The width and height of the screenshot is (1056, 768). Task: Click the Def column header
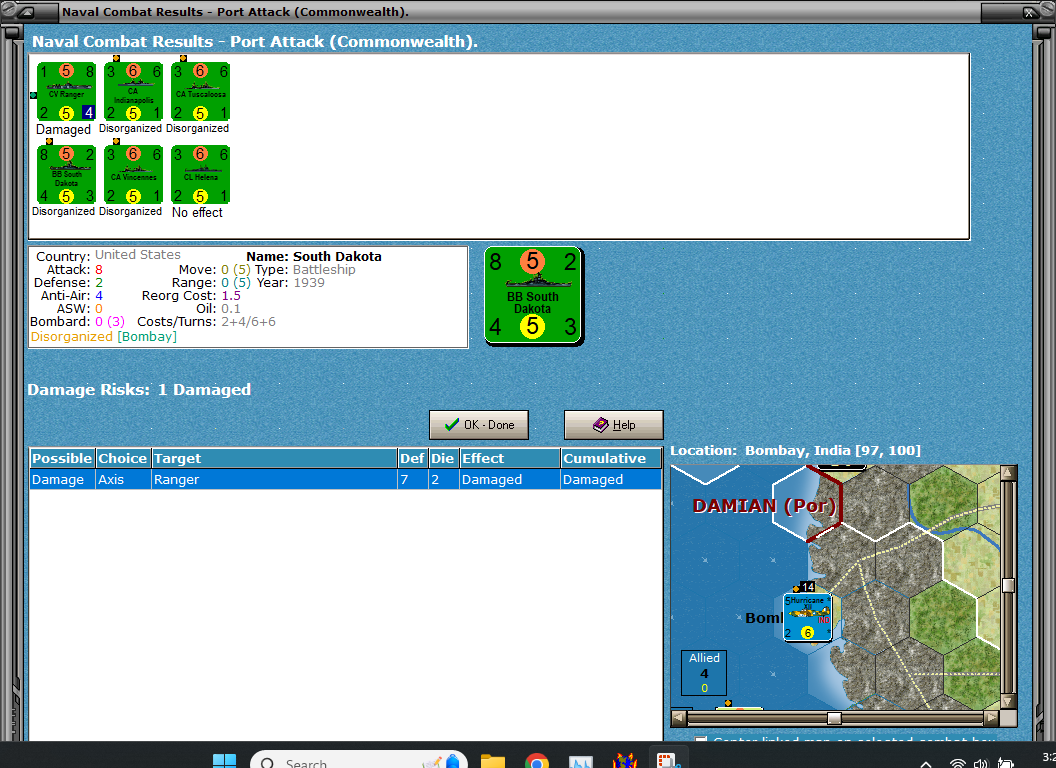412,458
